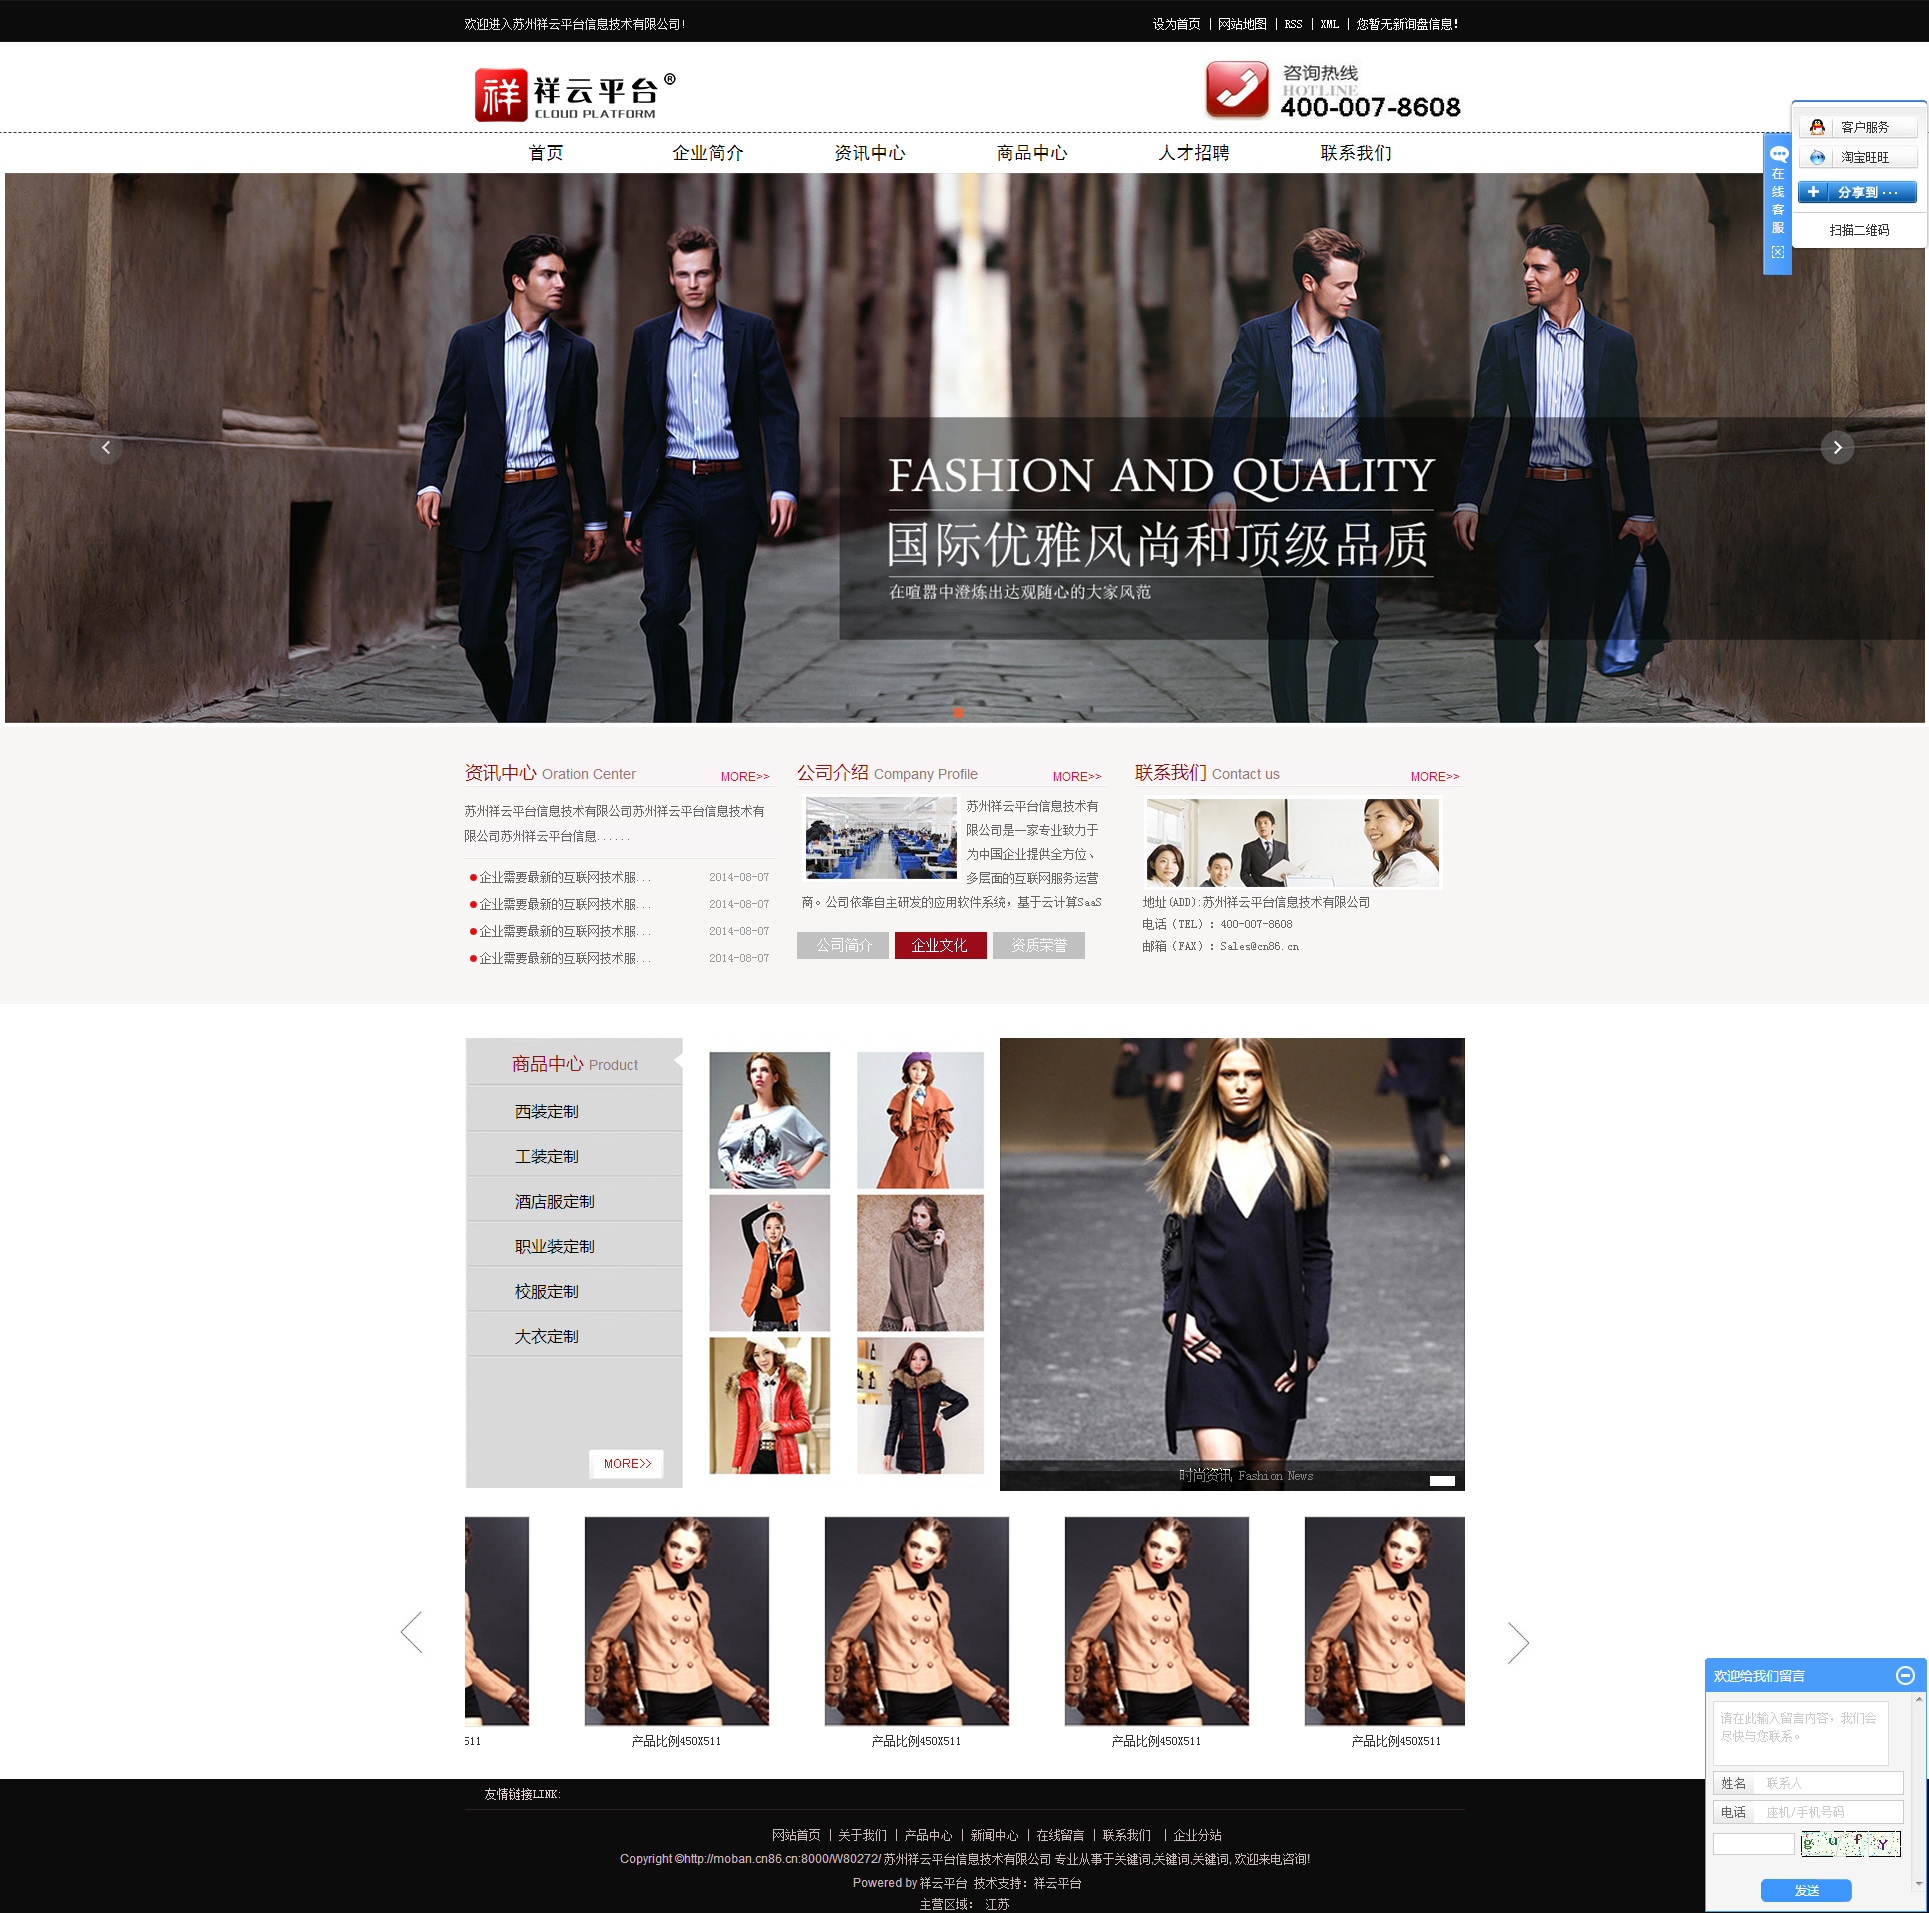Select the 公司简介 tab button
The height and width of the screenshot is (1913, 1929).
point(843,945)
